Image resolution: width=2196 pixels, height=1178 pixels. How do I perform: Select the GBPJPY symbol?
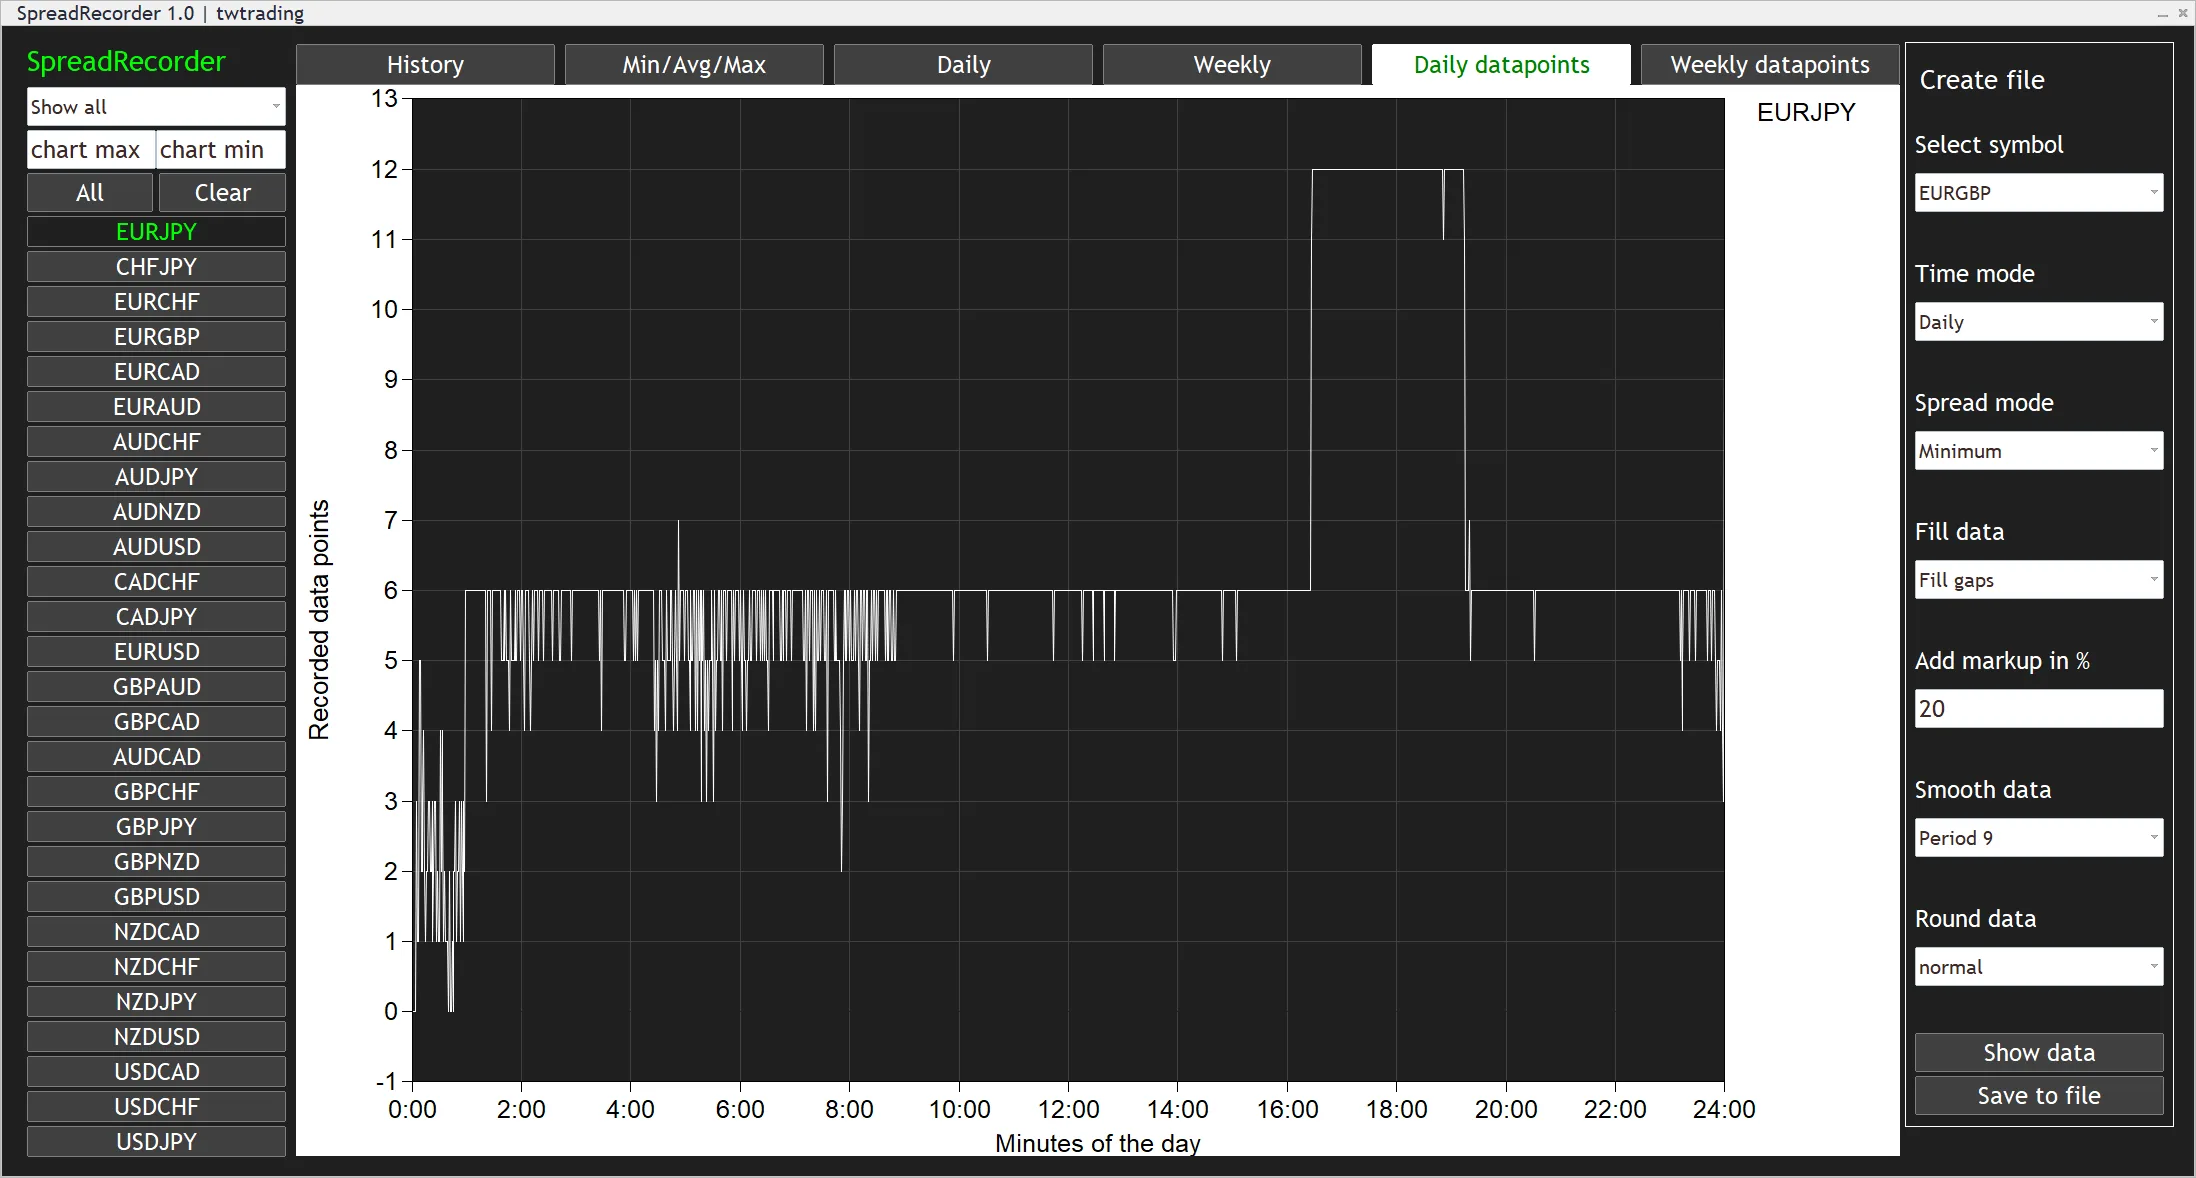[156, 827]
